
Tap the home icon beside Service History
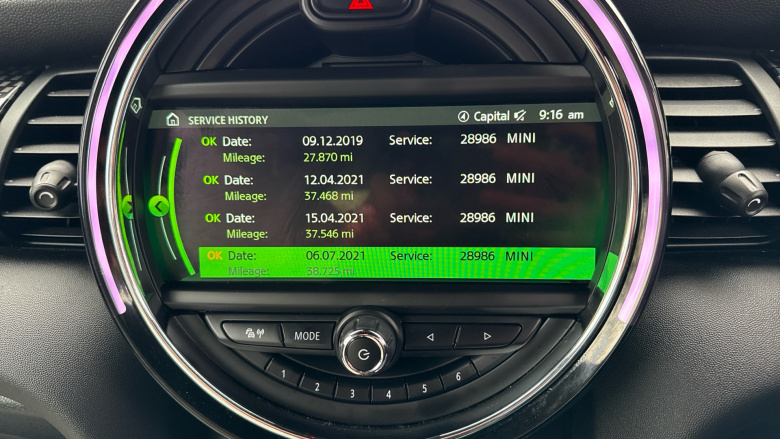click(x=173, y=120)
